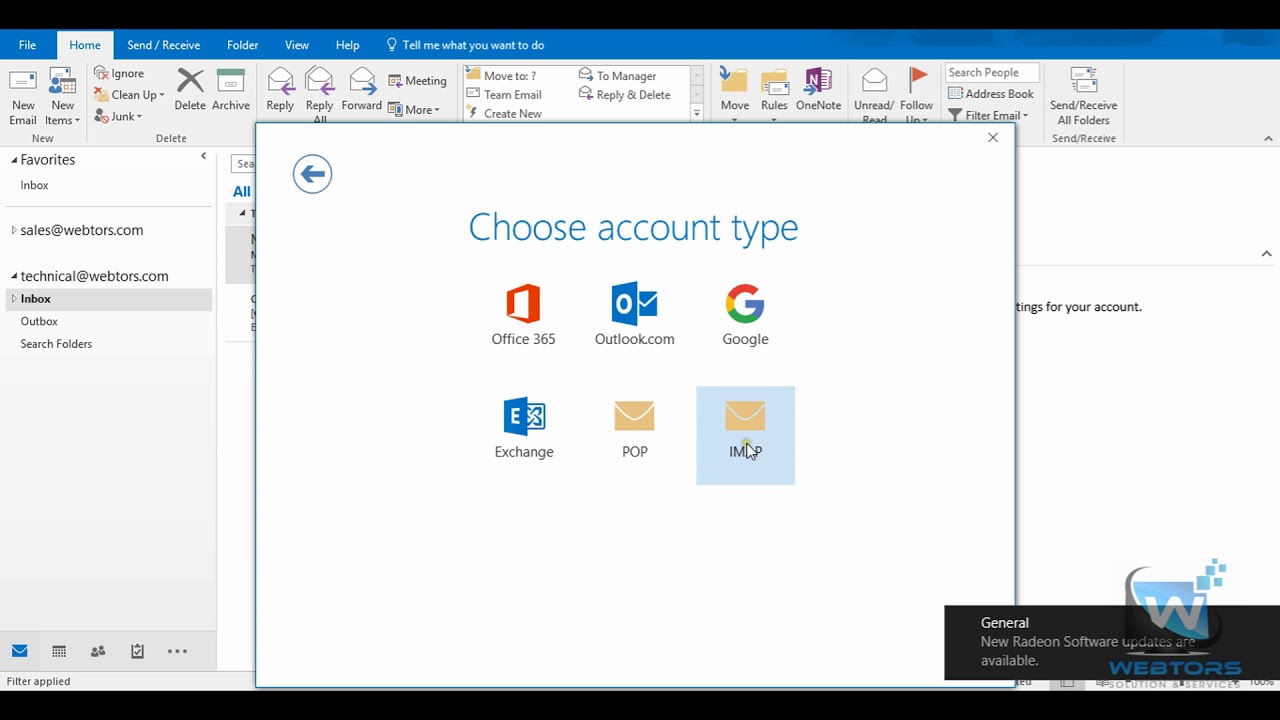Archive the selected message
Screen dimensions: 1280x720
point(231,90)
